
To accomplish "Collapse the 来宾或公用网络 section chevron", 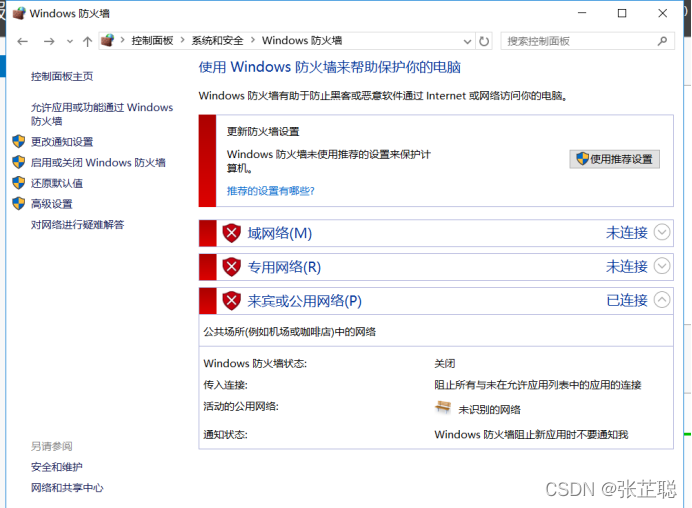I will click(662, 300).
